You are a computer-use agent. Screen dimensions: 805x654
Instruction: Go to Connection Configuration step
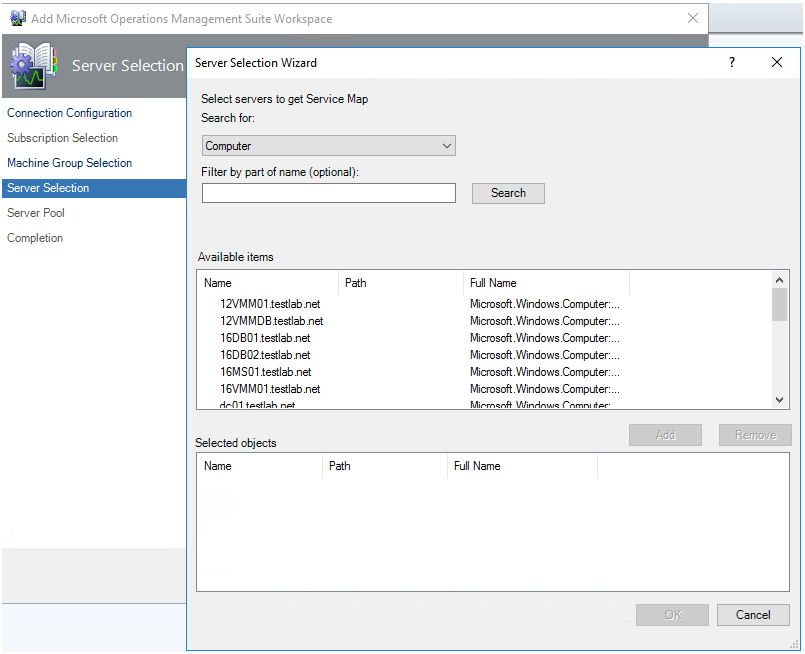coord(69,113)
